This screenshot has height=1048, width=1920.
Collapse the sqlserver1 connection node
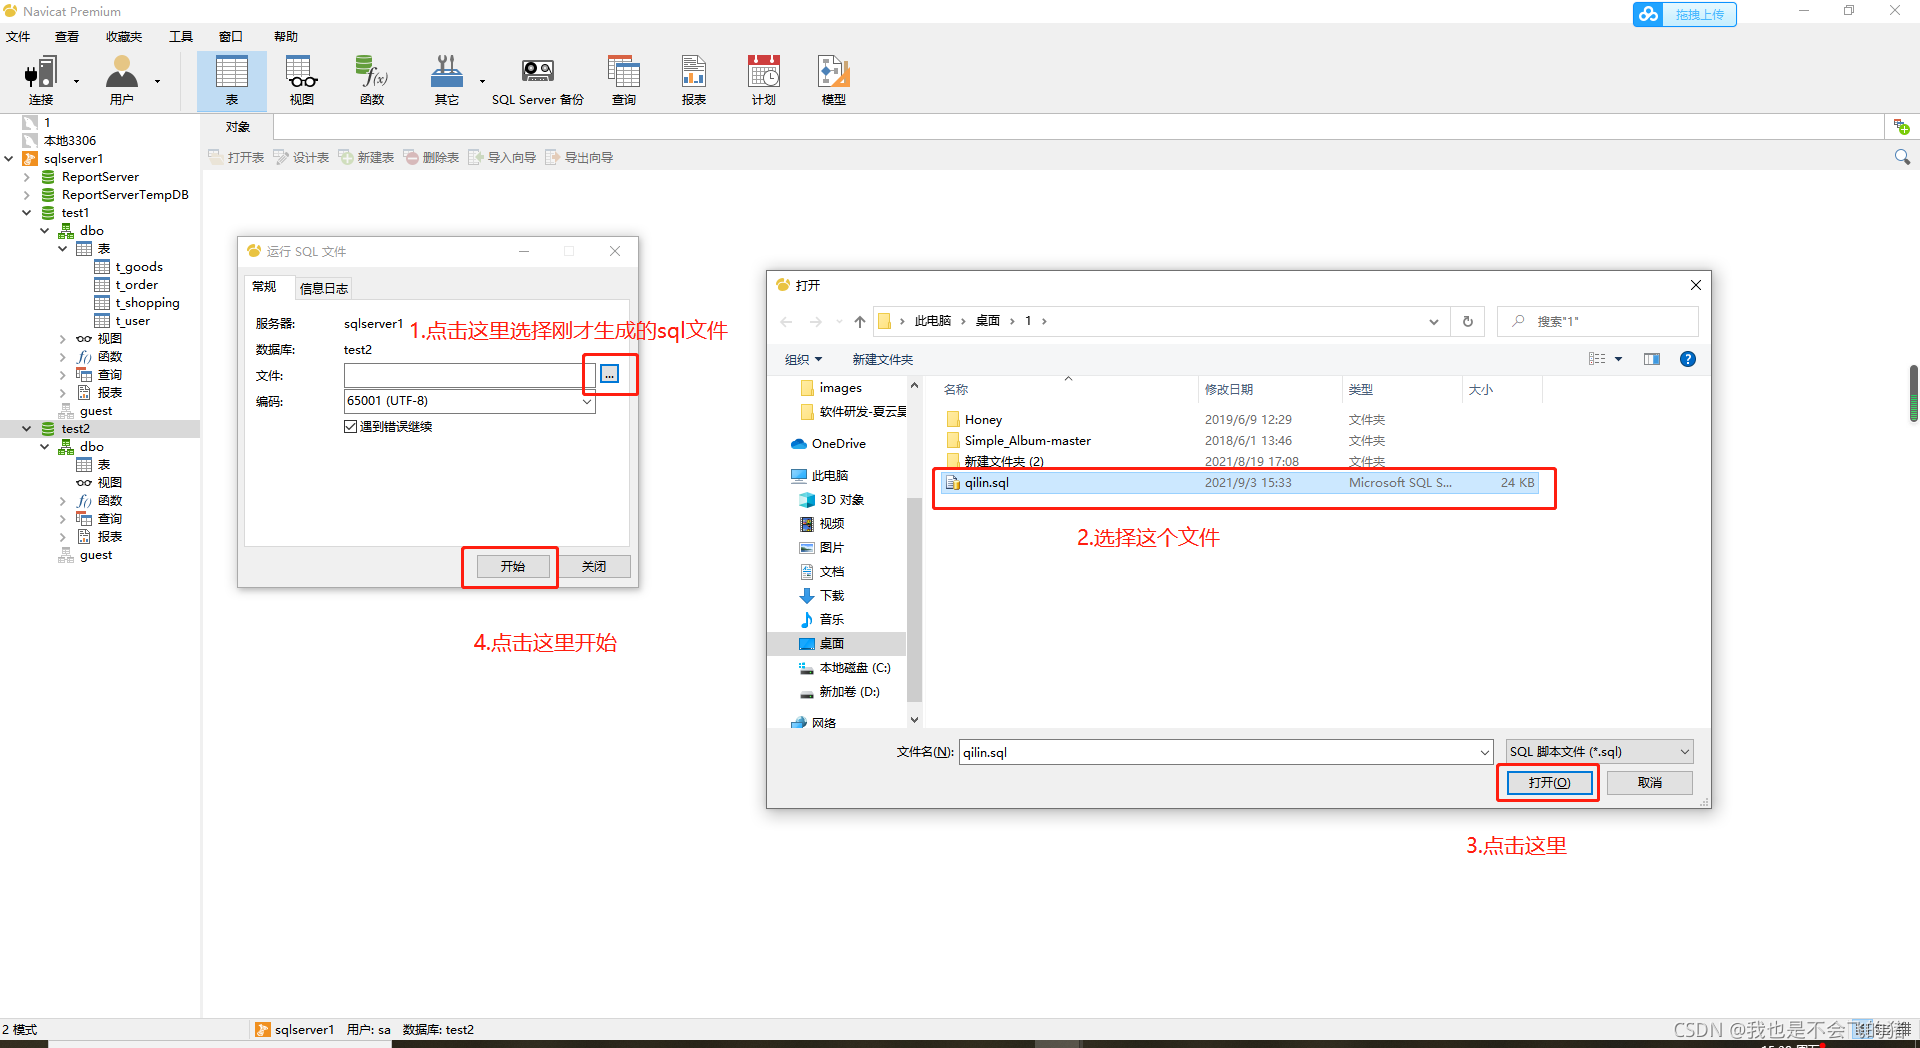coord(9,158)
